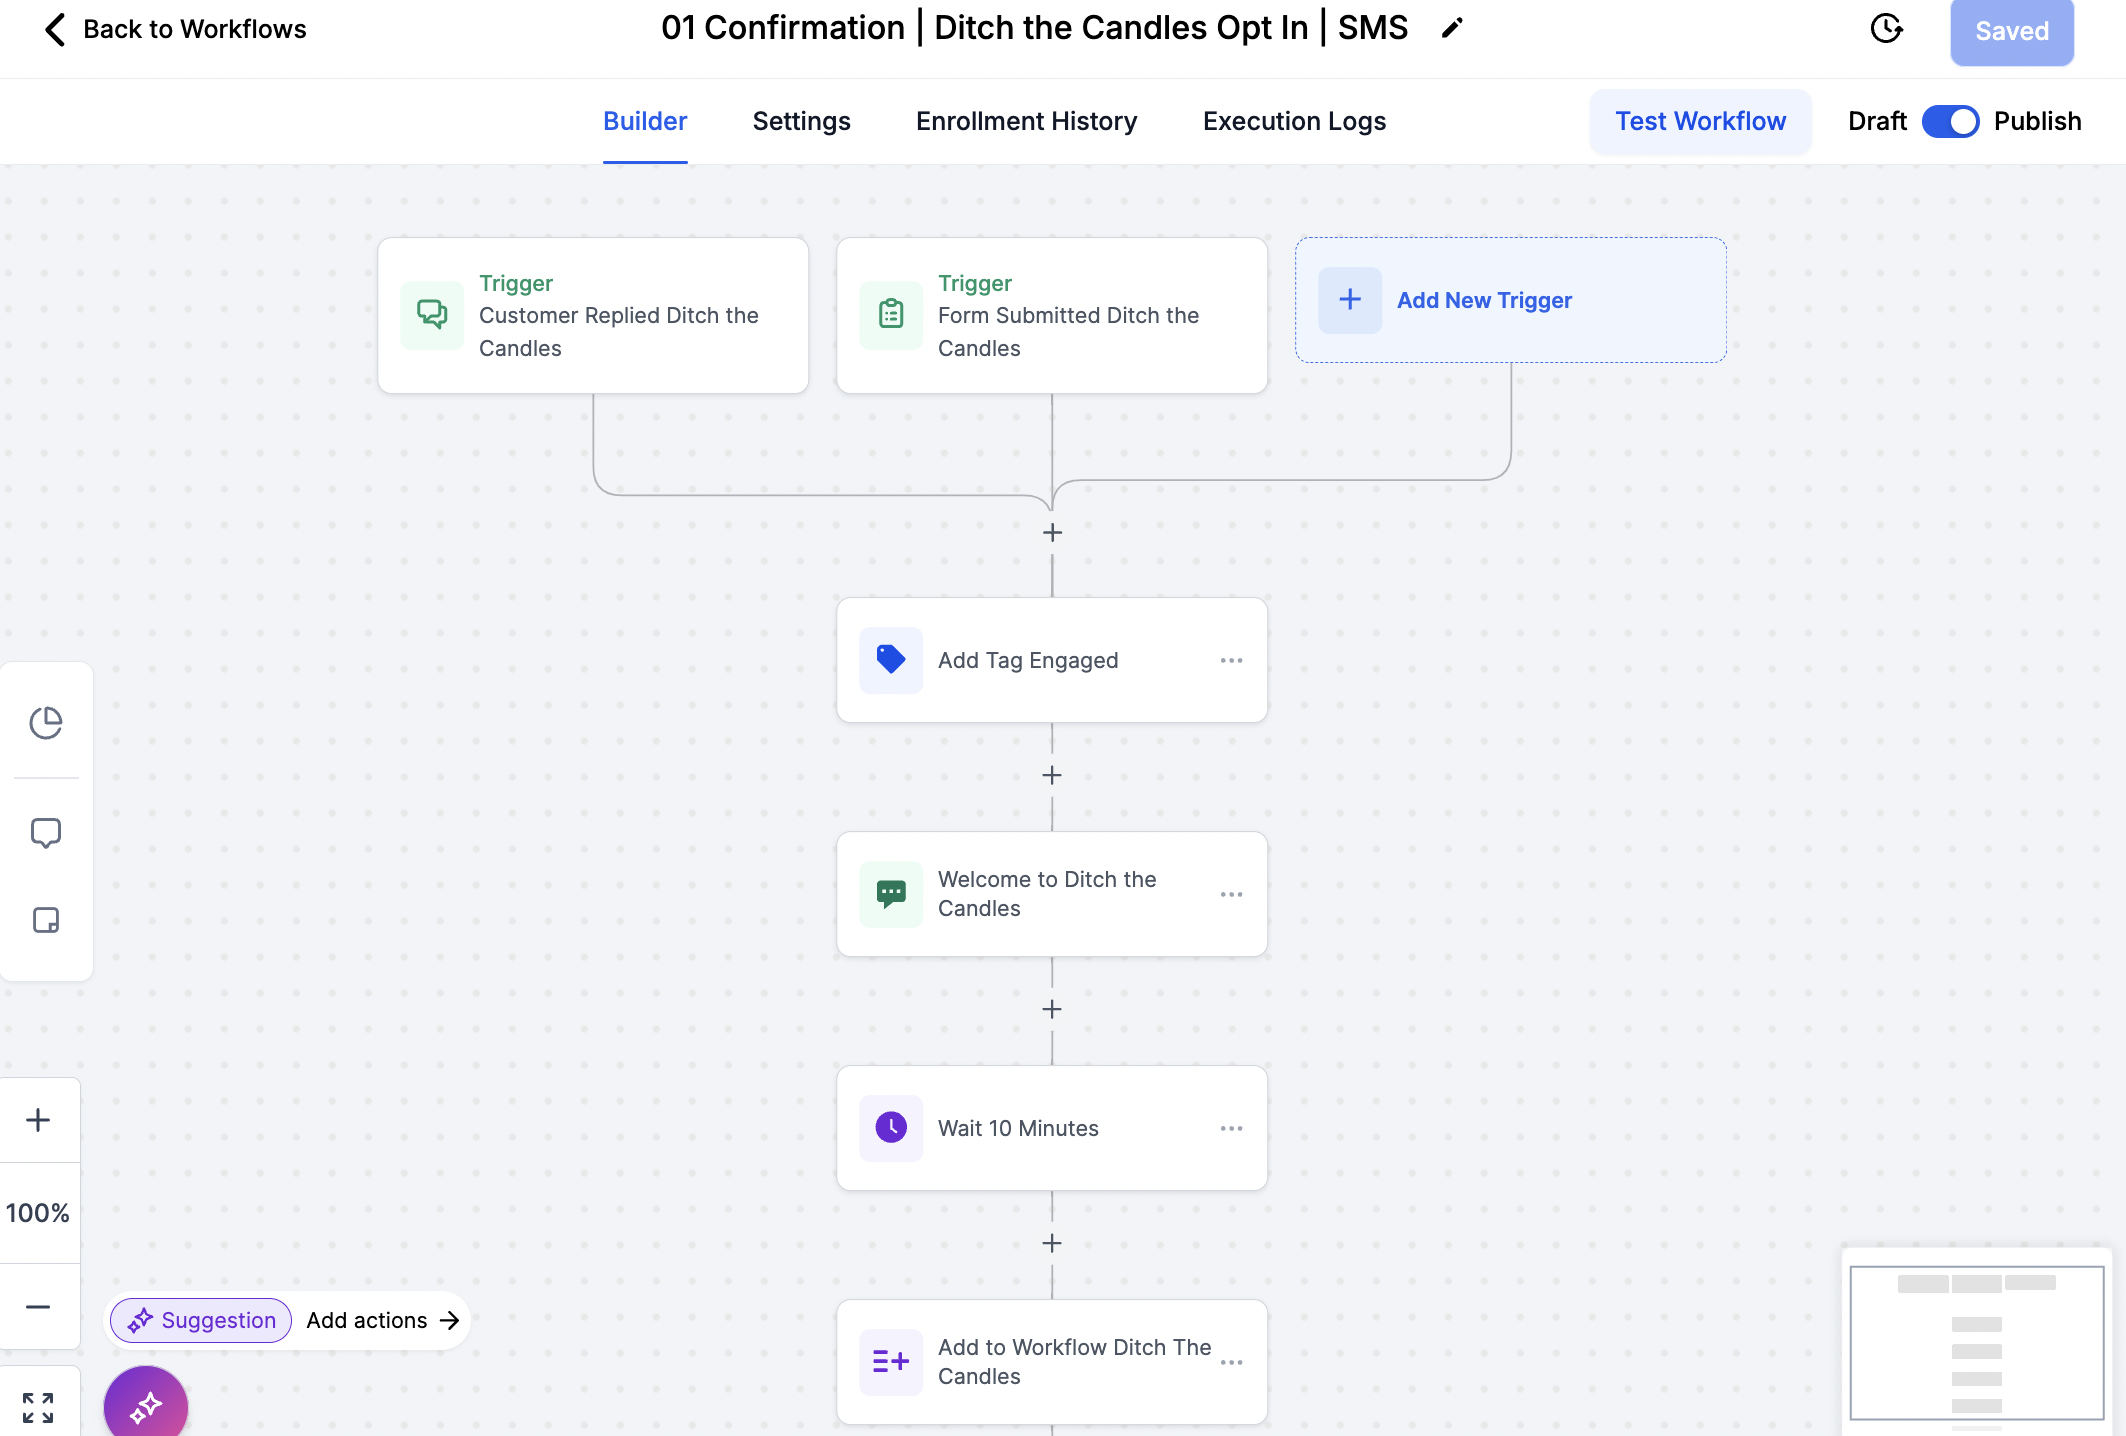Click the Suggestion pill

201,1320
